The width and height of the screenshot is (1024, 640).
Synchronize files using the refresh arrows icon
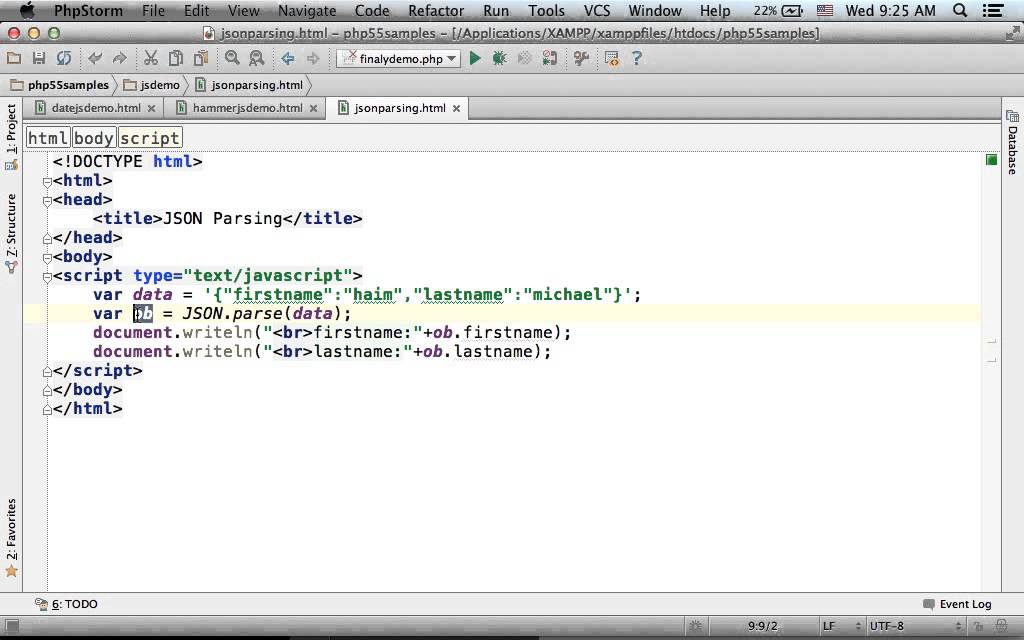click(x=63, y=59)
